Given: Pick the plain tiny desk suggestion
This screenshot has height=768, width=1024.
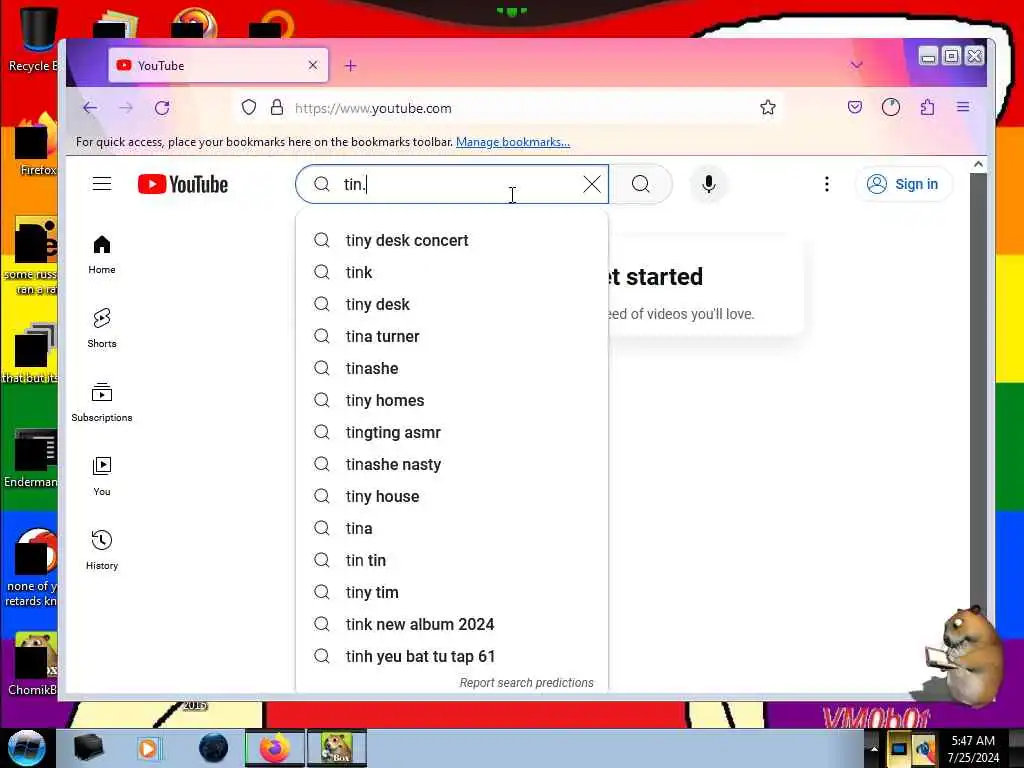Looking at the screenshot, I should click(452, 304).
